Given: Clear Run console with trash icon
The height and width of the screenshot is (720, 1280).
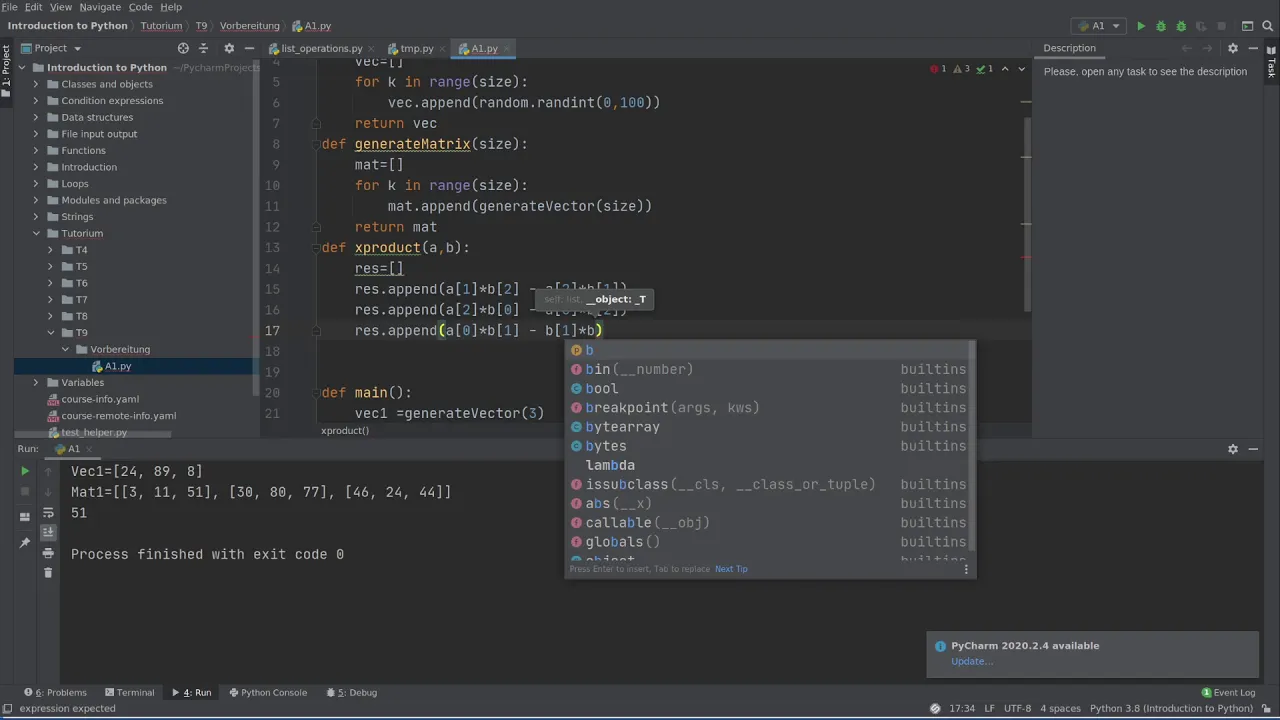Looking at the screenshot, I should [48, 573].
